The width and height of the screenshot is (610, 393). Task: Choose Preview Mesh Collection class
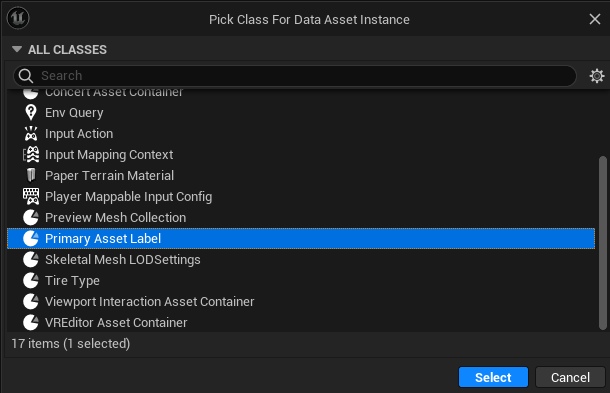[301, 218]
